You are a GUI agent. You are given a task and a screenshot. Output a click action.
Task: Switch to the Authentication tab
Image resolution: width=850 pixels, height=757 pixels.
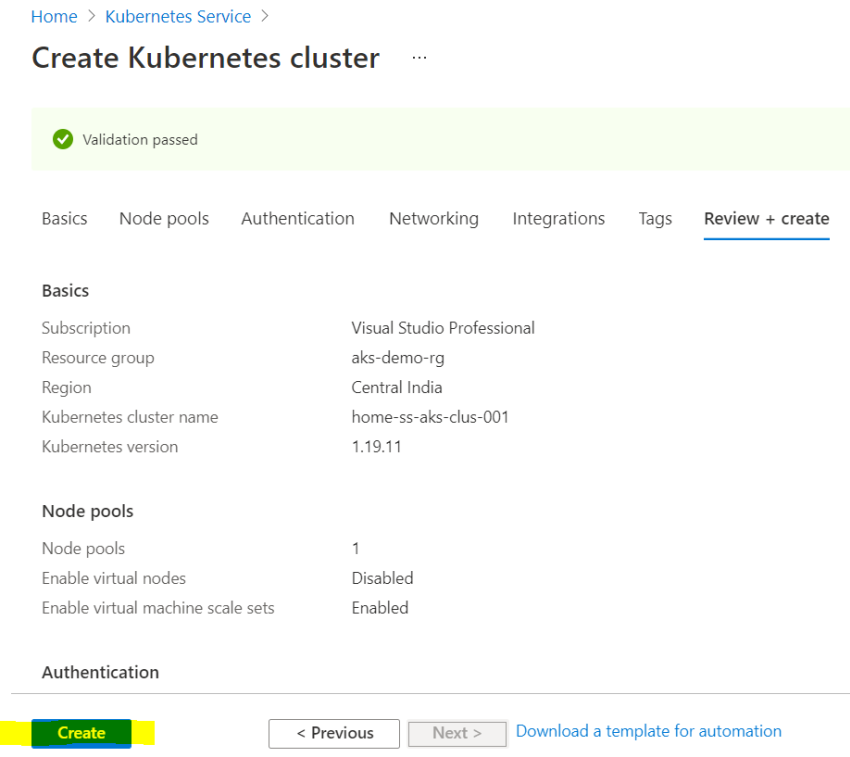pos(297,218)
